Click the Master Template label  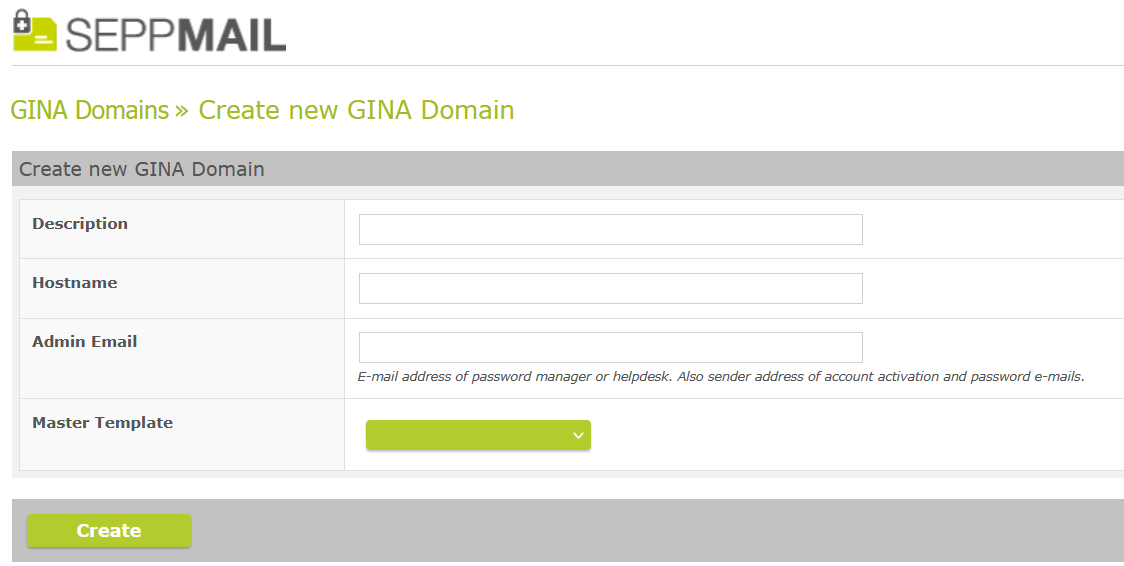(x=103, y=423)
